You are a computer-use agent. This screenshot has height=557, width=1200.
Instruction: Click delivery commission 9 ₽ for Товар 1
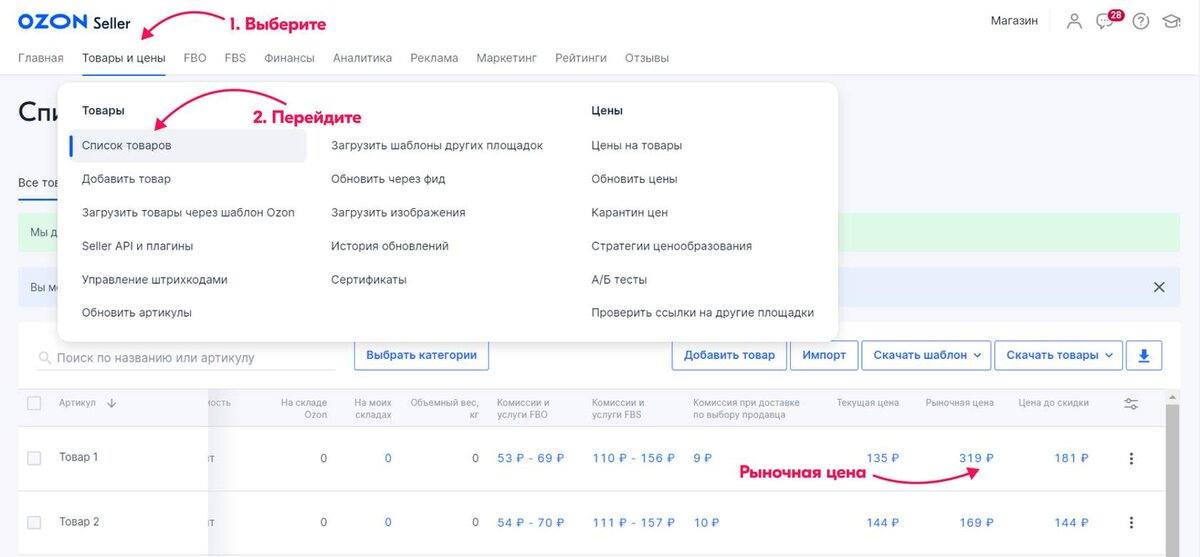click(x=703, y=458)
